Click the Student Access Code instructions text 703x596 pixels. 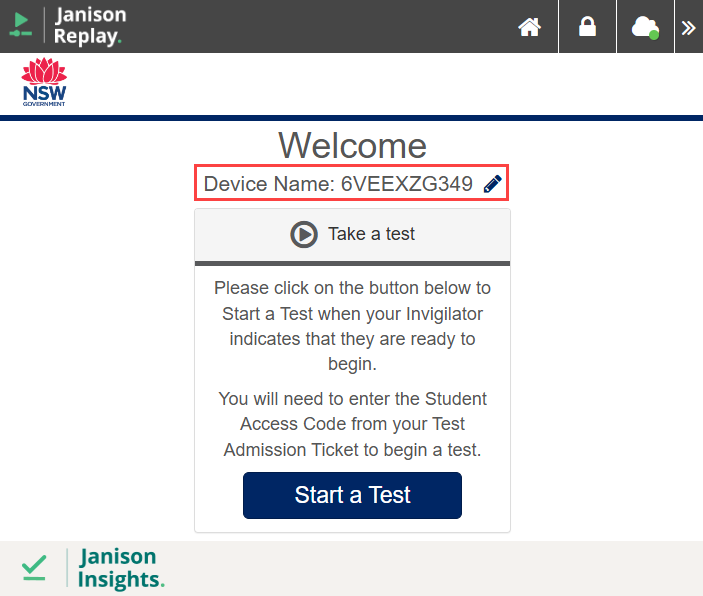click(352, 424)
